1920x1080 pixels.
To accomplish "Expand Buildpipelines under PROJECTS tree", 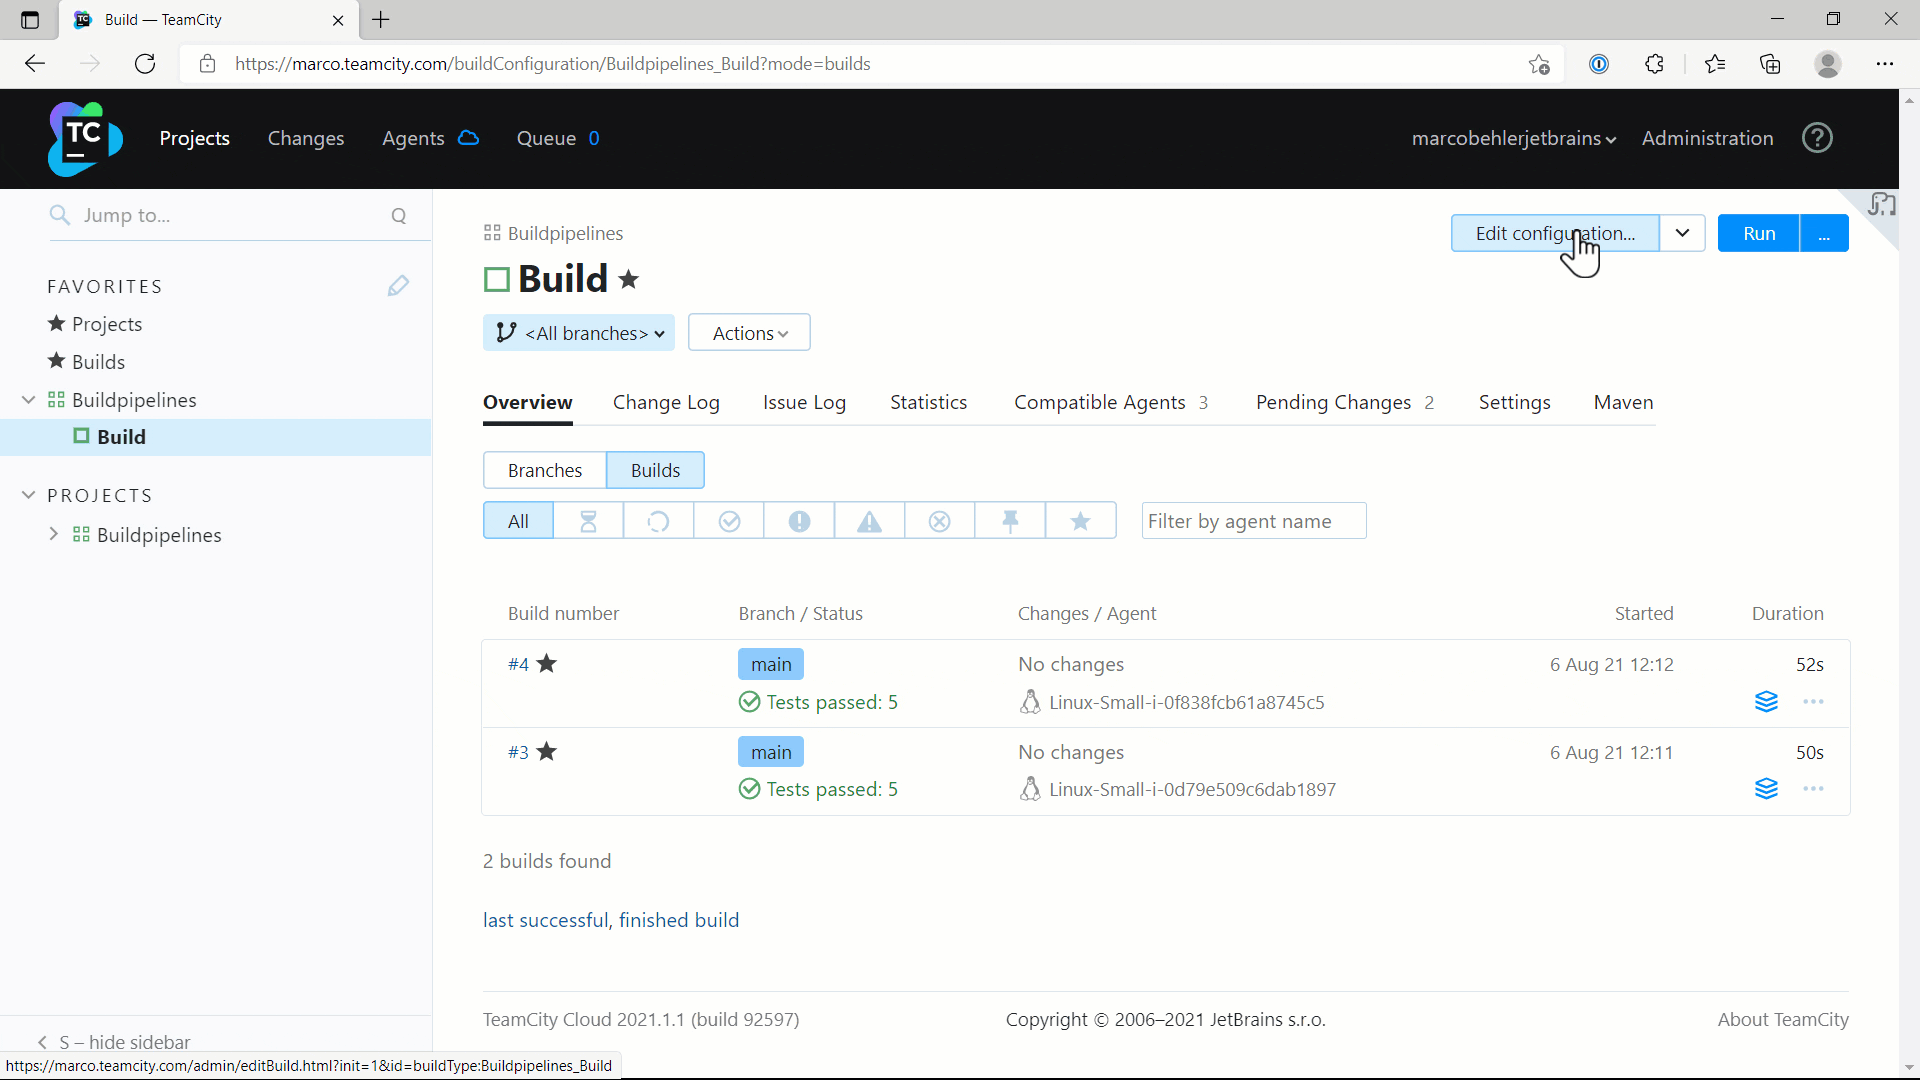I will [54, 535].
